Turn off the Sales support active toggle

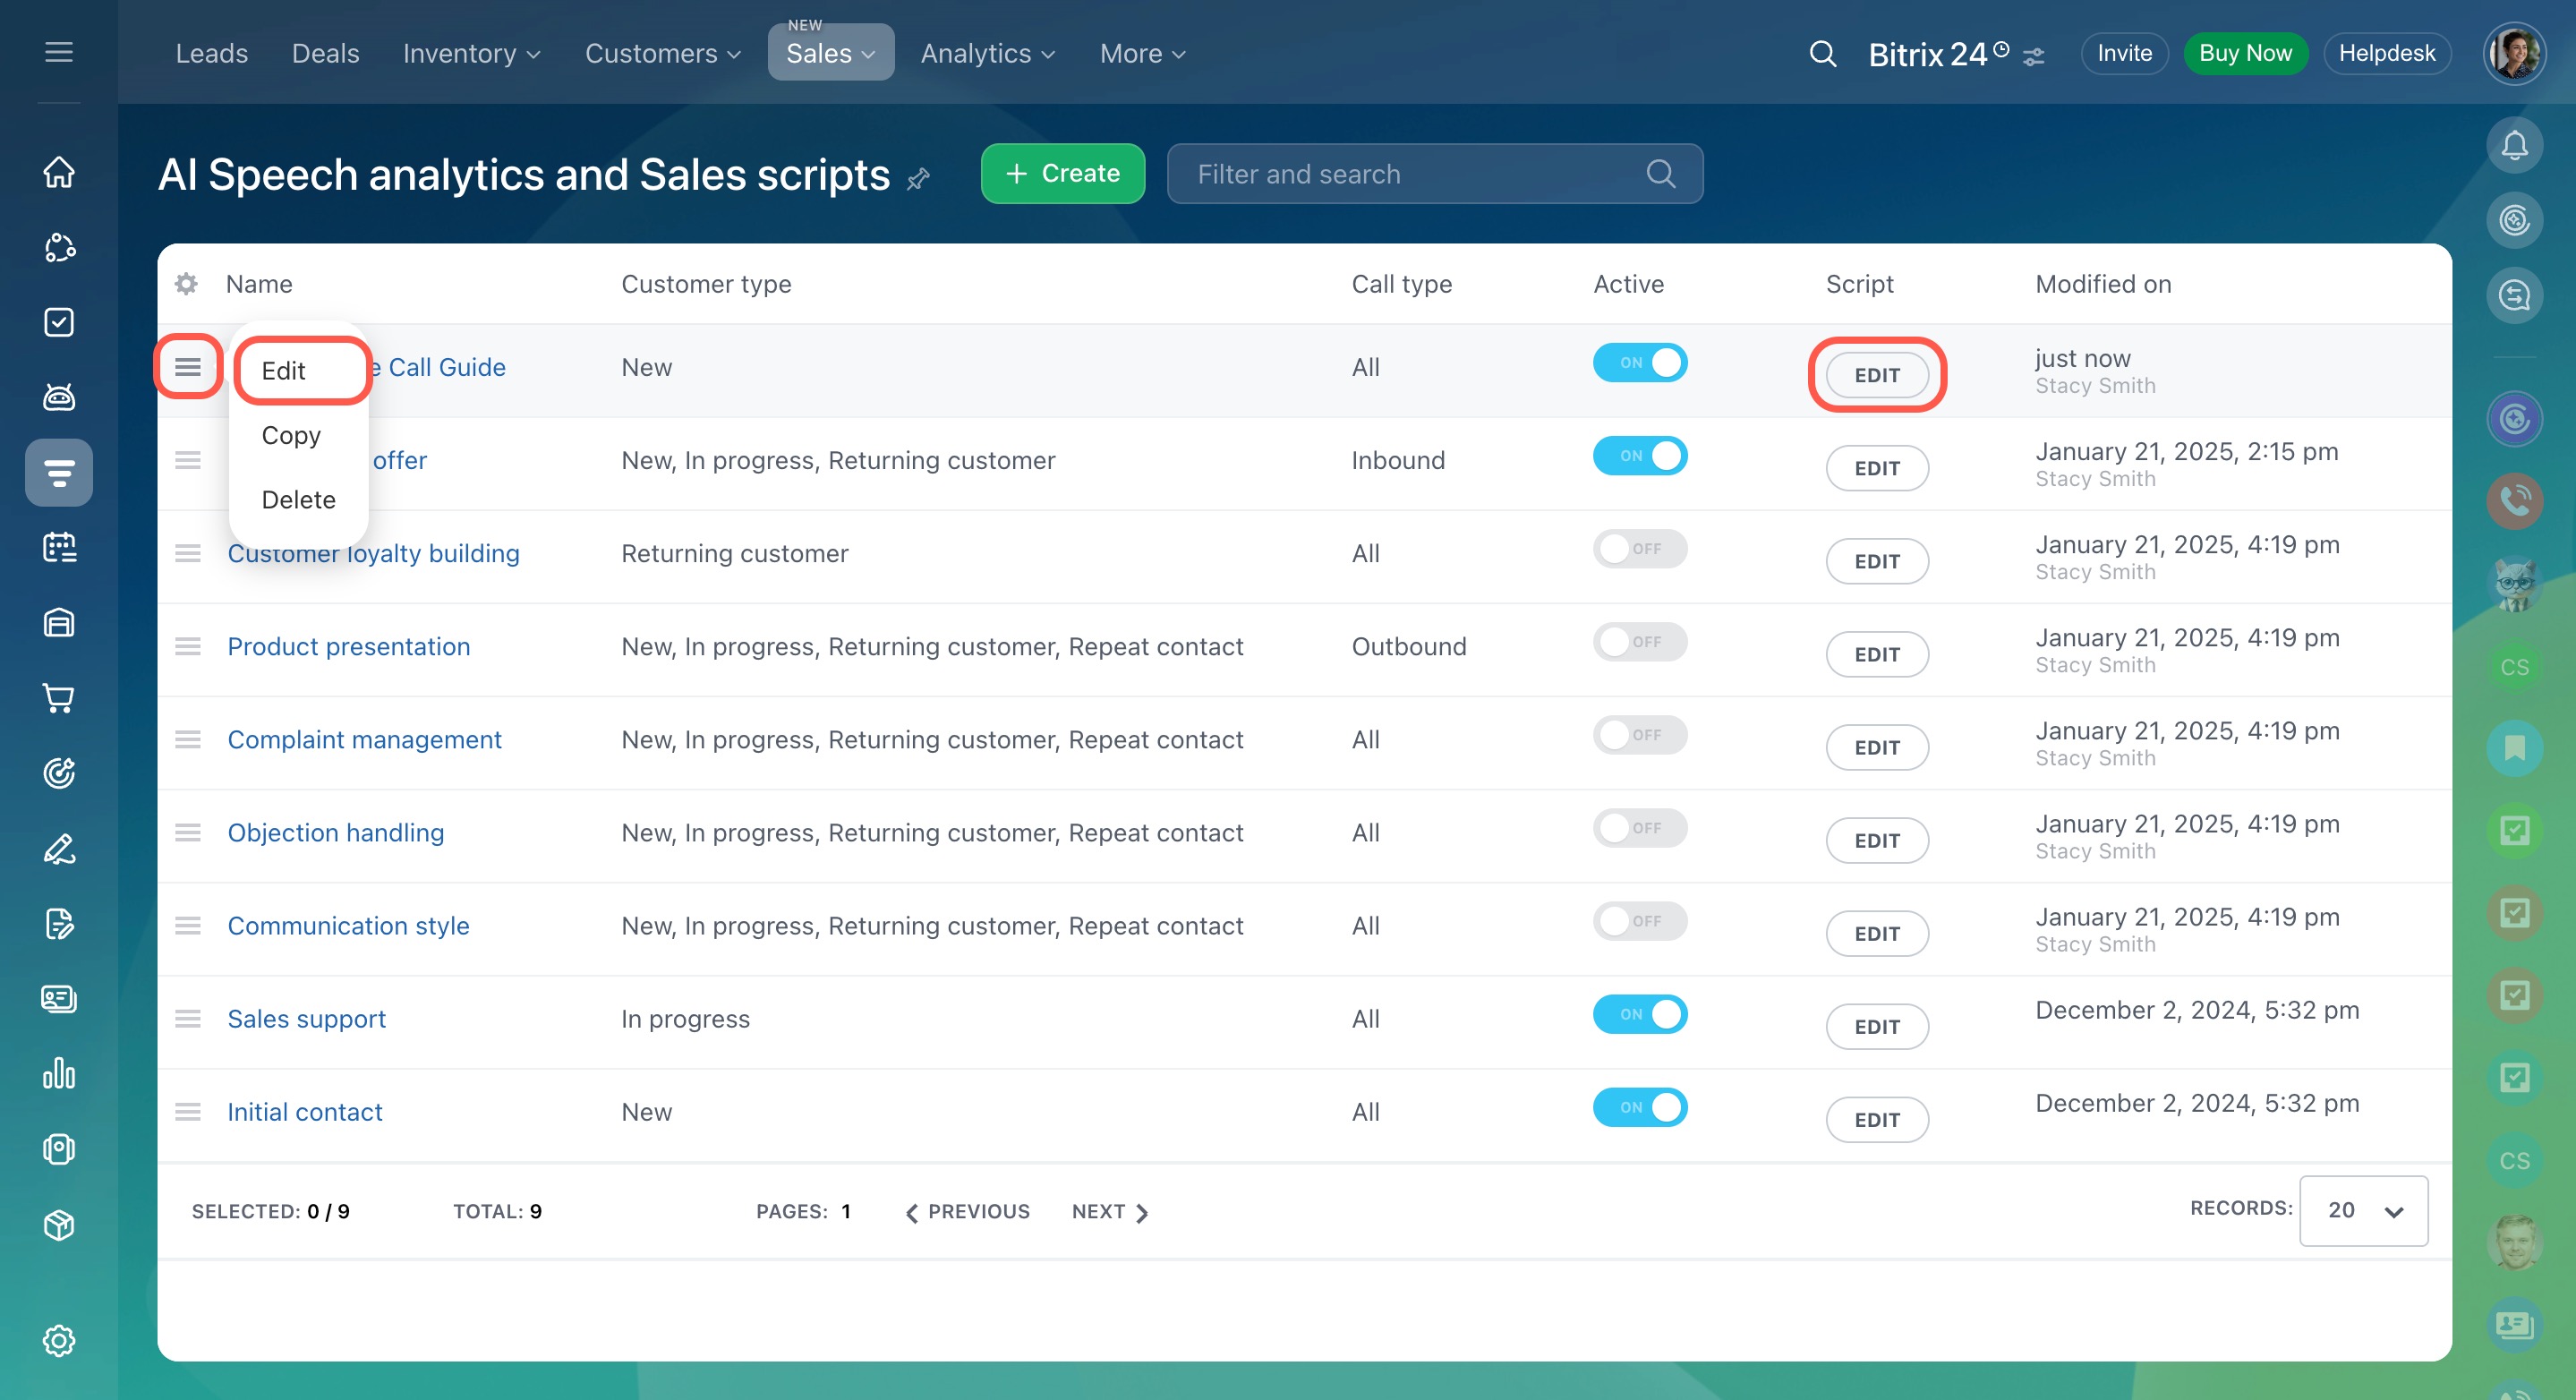(x=1639, y=1014)
